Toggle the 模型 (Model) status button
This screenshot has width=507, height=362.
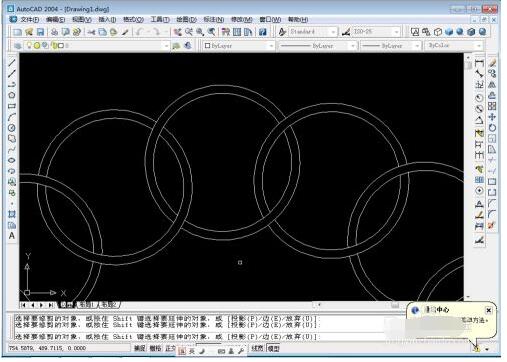[x=274, y=348]
